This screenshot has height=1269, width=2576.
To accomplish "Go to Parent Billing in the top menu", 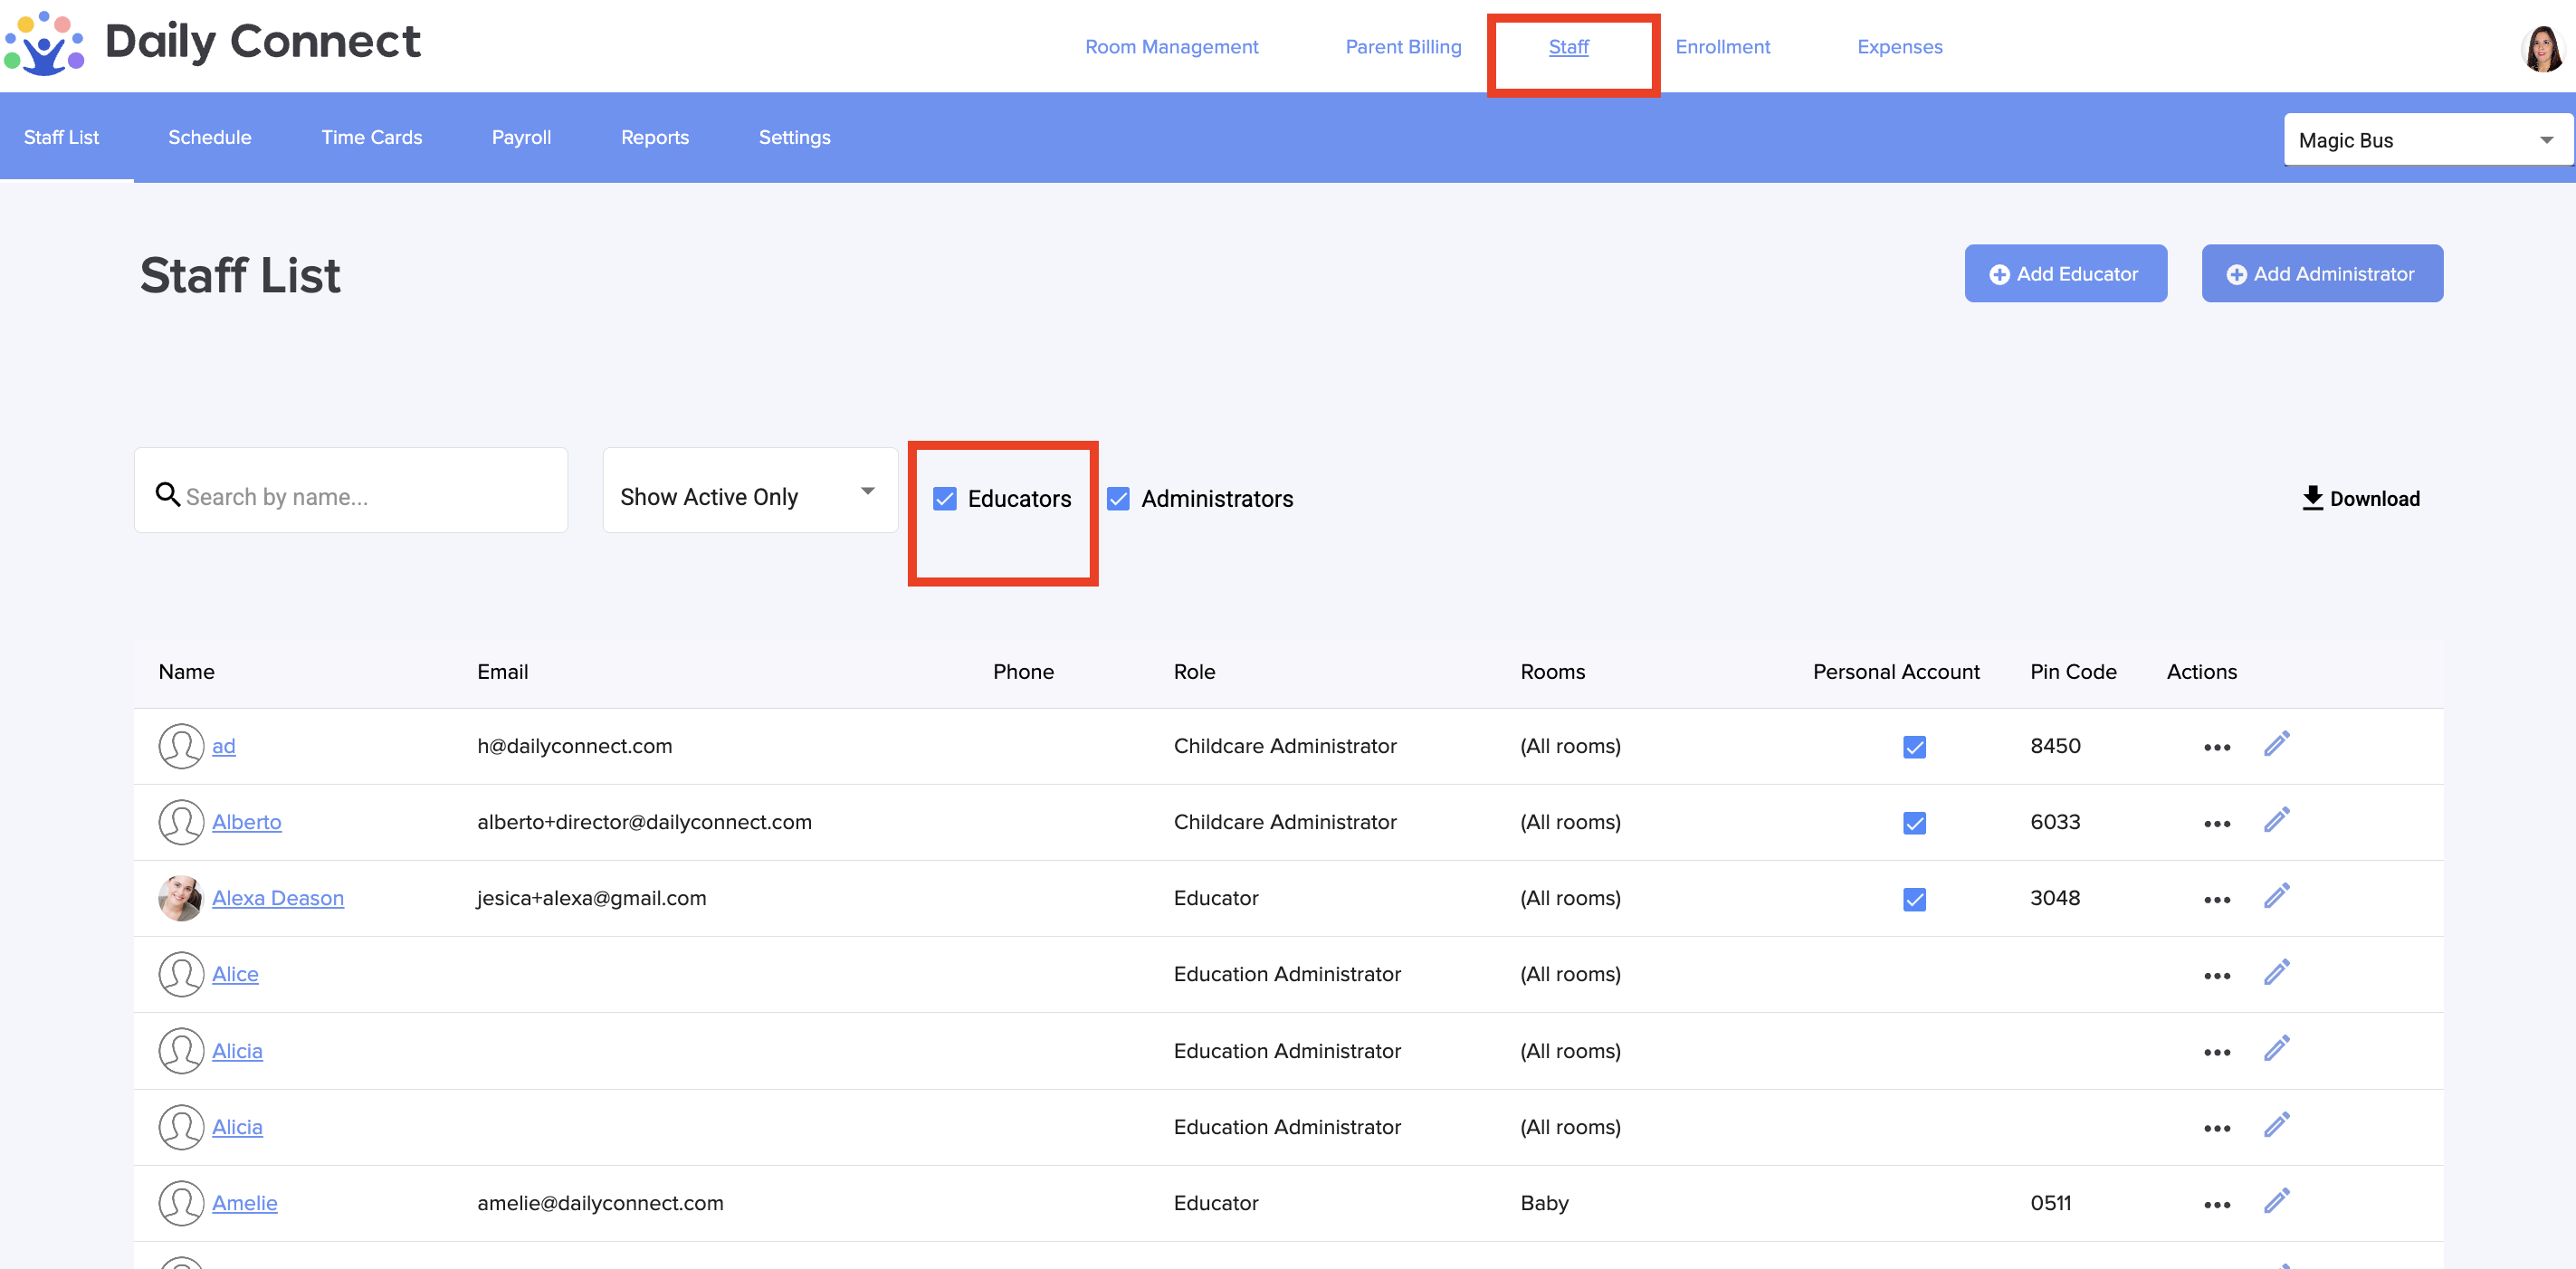I will click(x=1402, y=47).
